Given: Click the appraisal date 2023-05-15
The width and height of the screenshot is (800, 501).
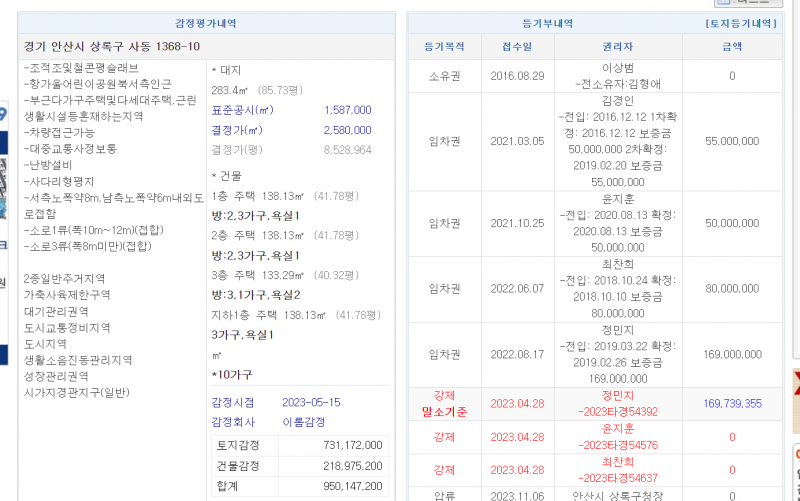Looking at the screenshot, I should [x=311, y=401].
